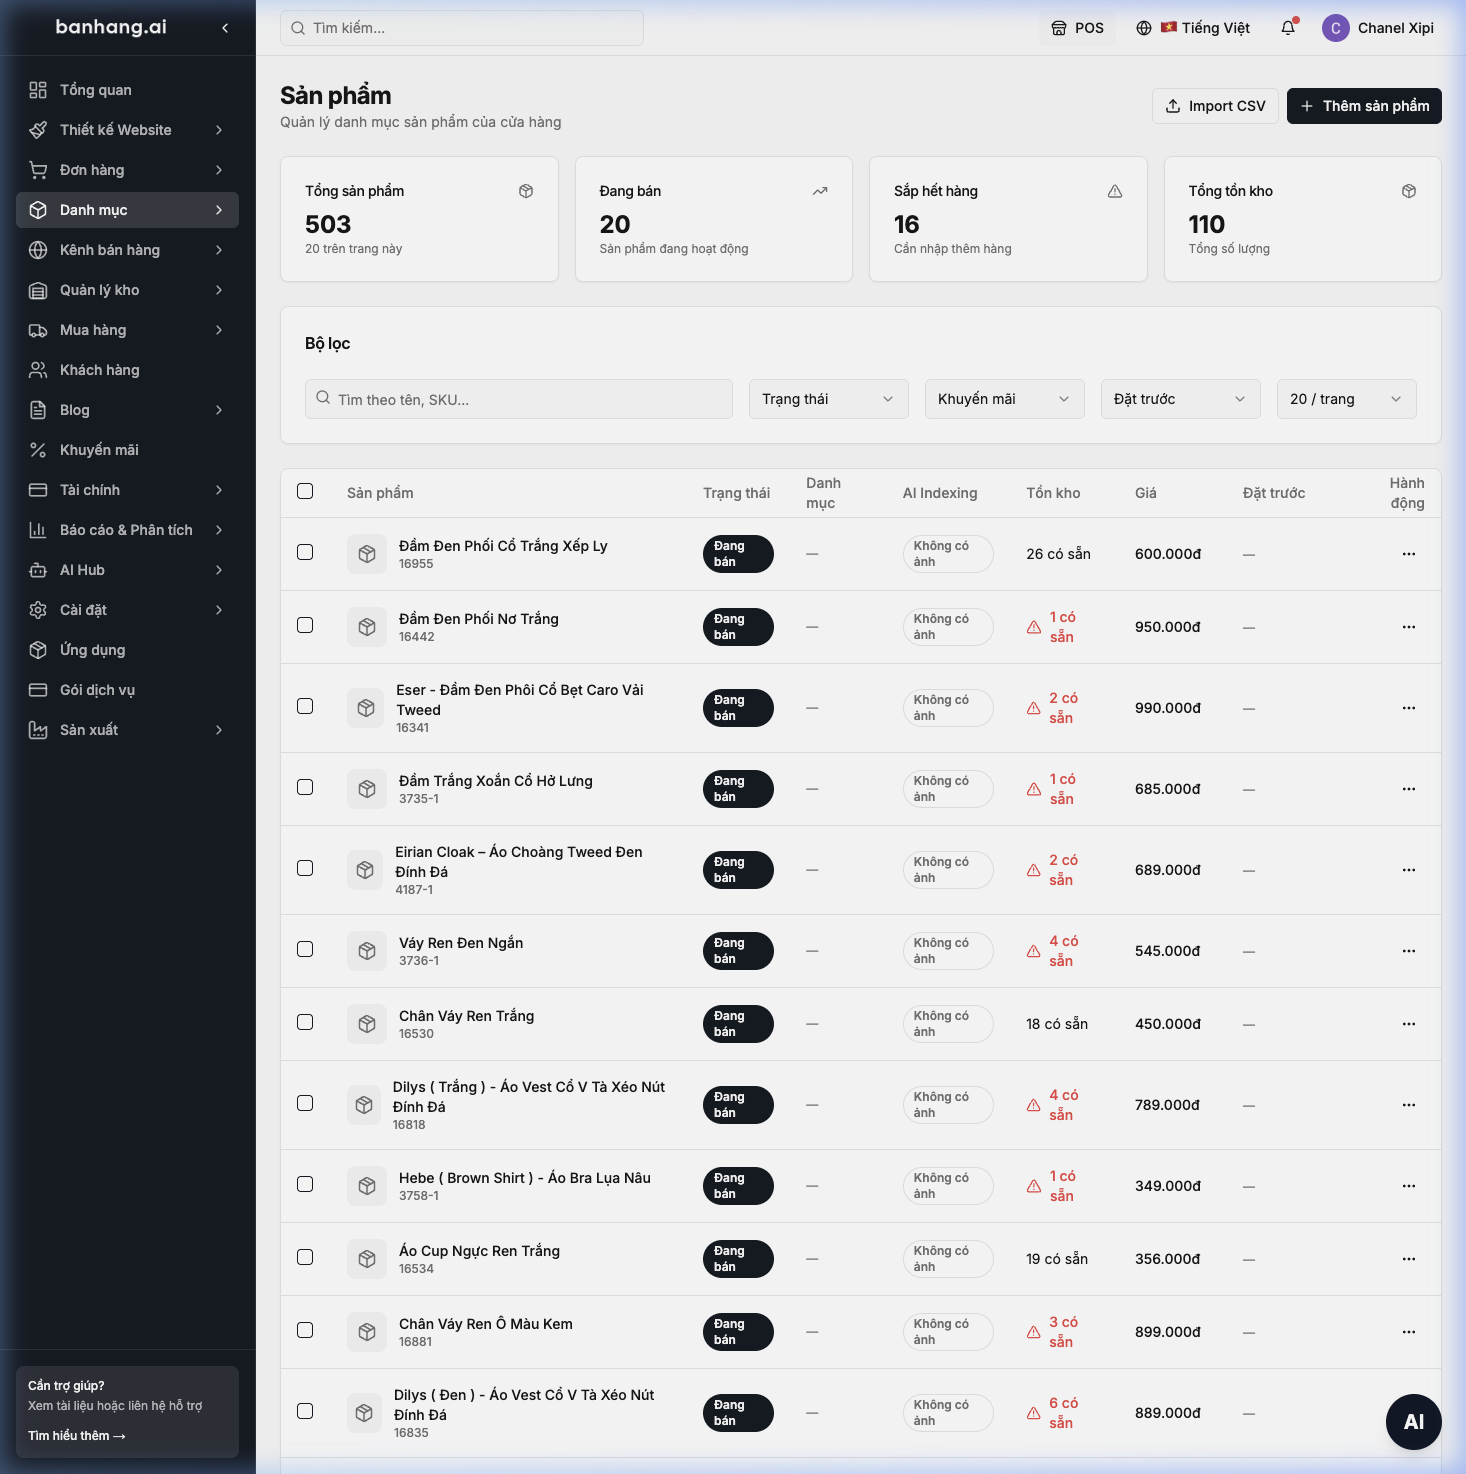This screenshot has height=1474, width=1466.
Task: Click the Thêm sản phẩm button
Action: 1364,106
